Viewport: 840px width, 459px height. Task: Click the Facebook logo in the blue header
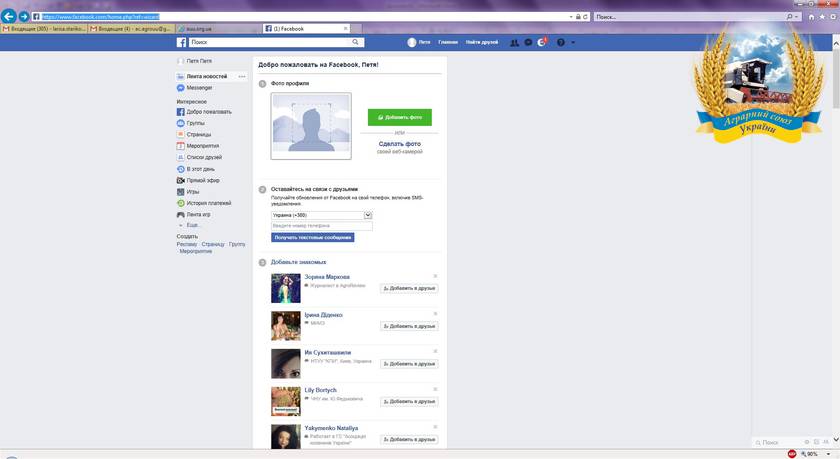(182, 42)
